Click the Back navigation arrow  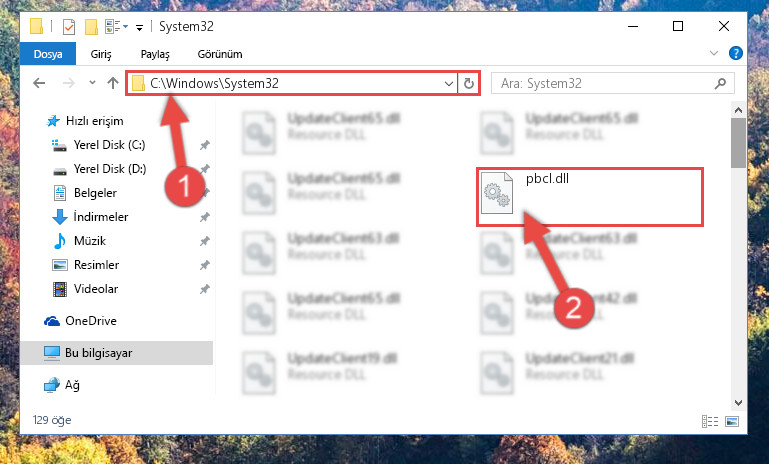39,83
